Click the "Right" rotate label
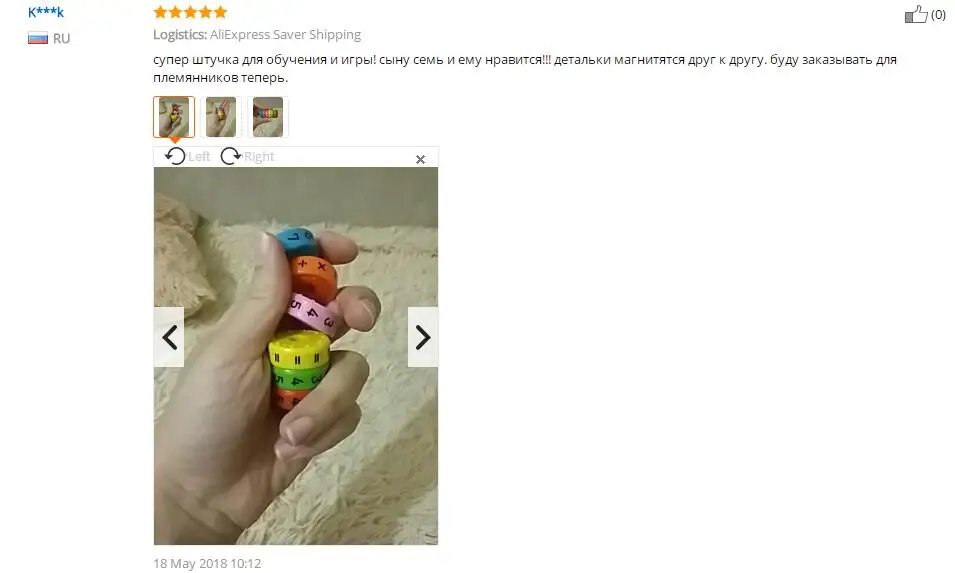 (259, 156)
